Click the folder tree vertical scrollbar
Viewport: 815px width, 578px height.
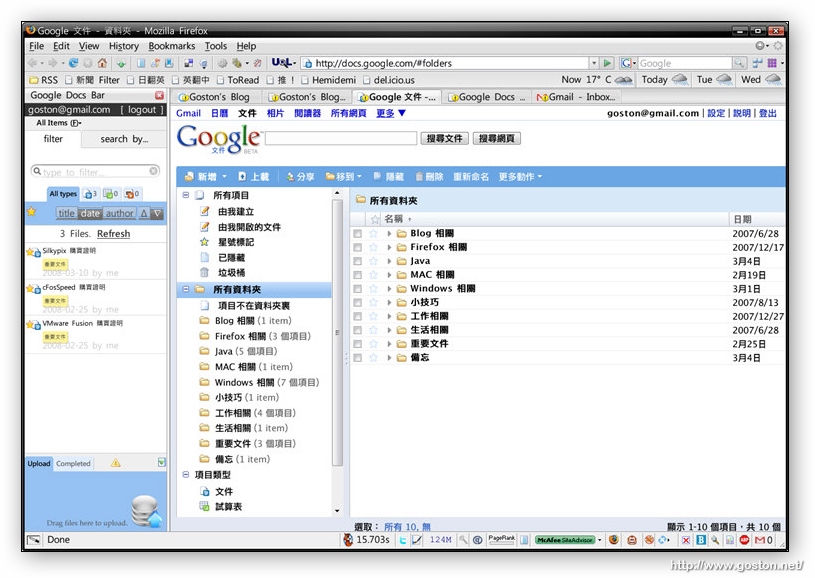(x=337, y=333)
